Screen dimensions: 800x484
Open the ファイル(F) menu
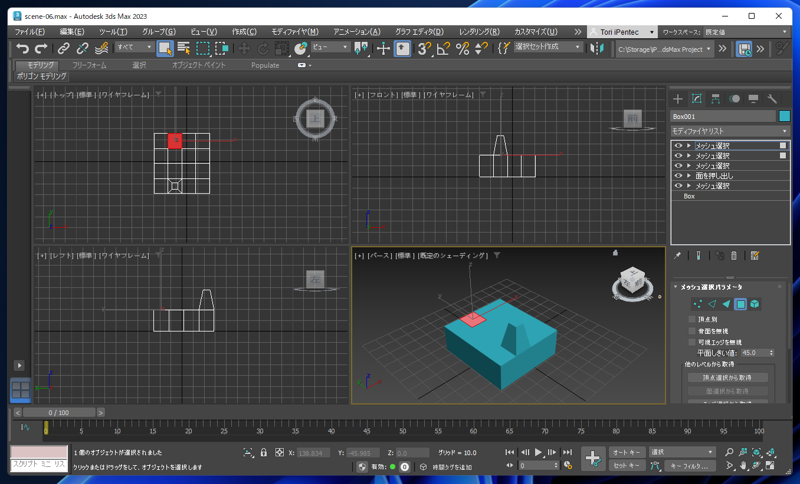[x=30, y=32]
